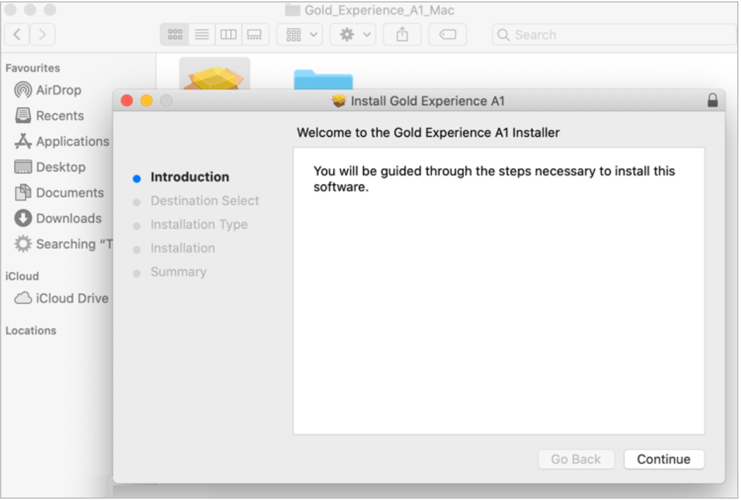Click the guided installation message text

pos(494,179)
